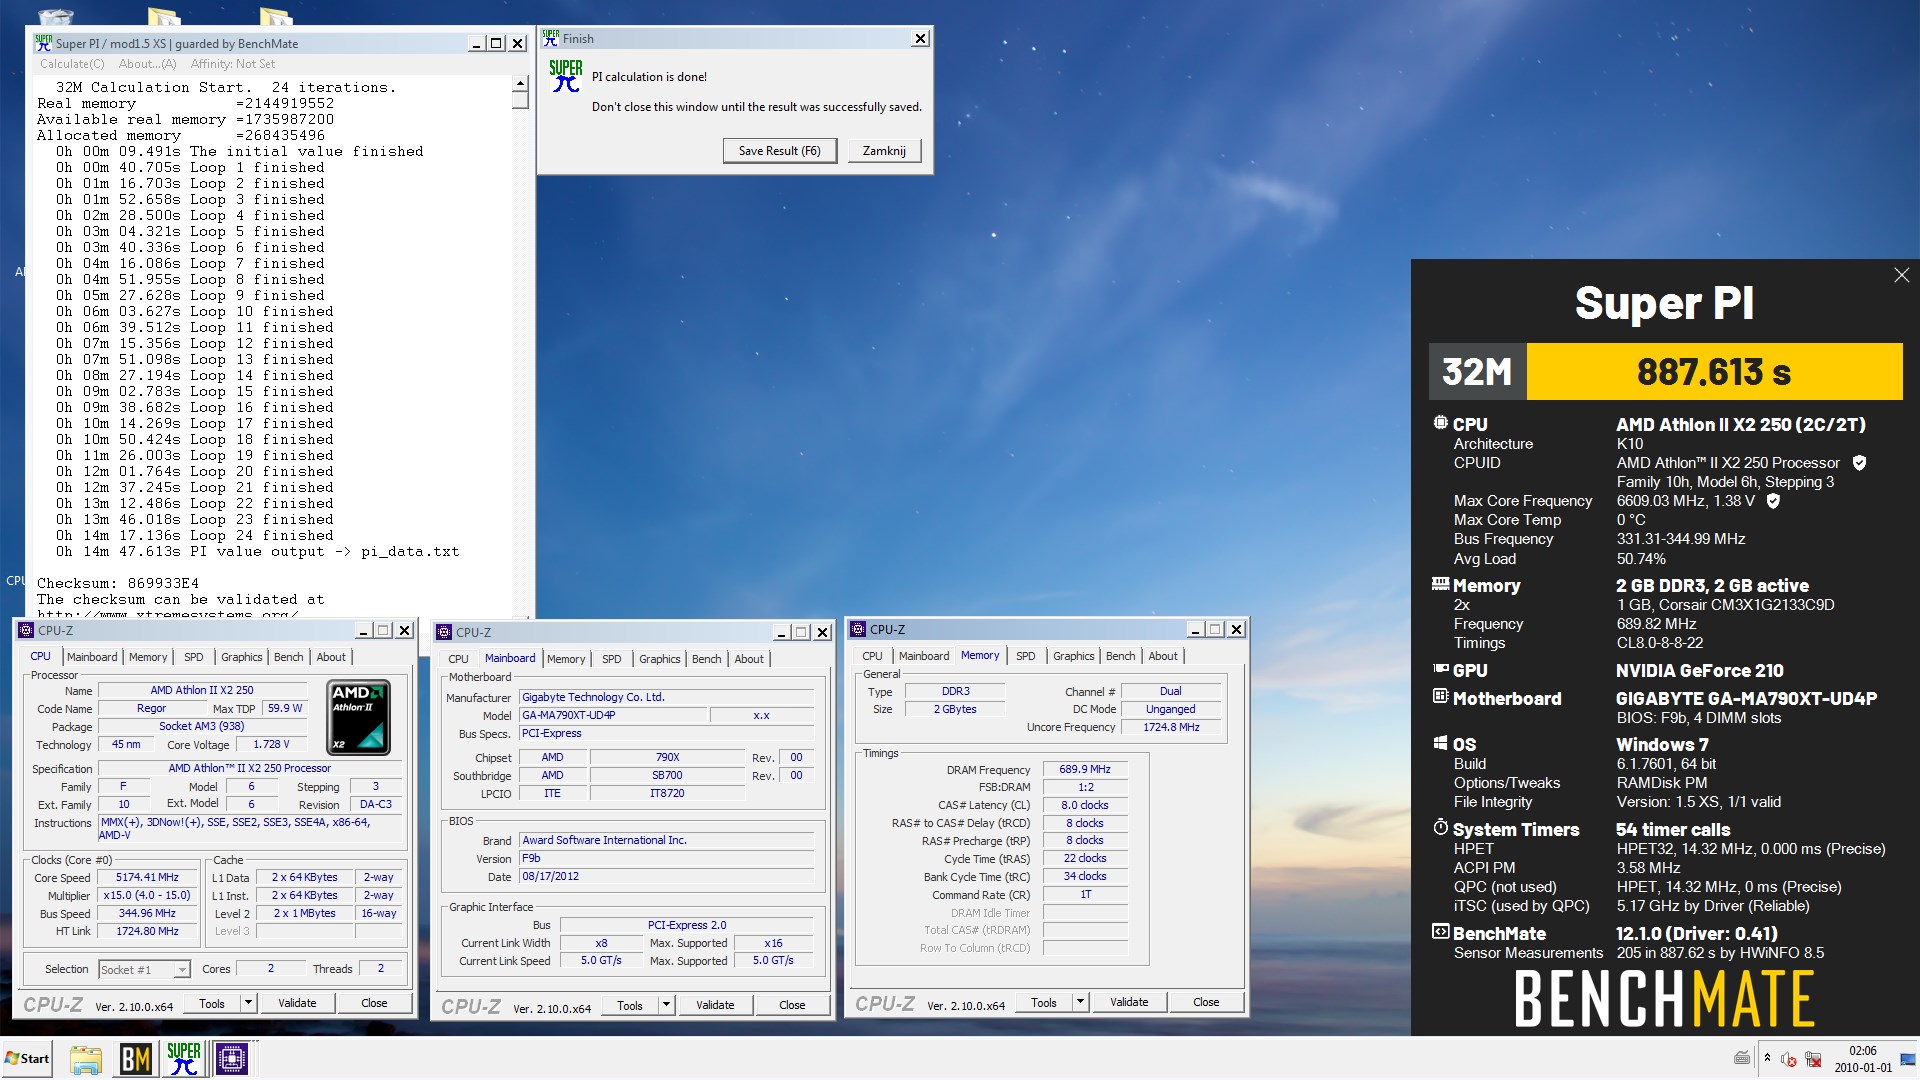The height and width of the screenshot is (1080, 1920).
Task: Click the System Timers stopwatch icon
Action: point(1440,827)
